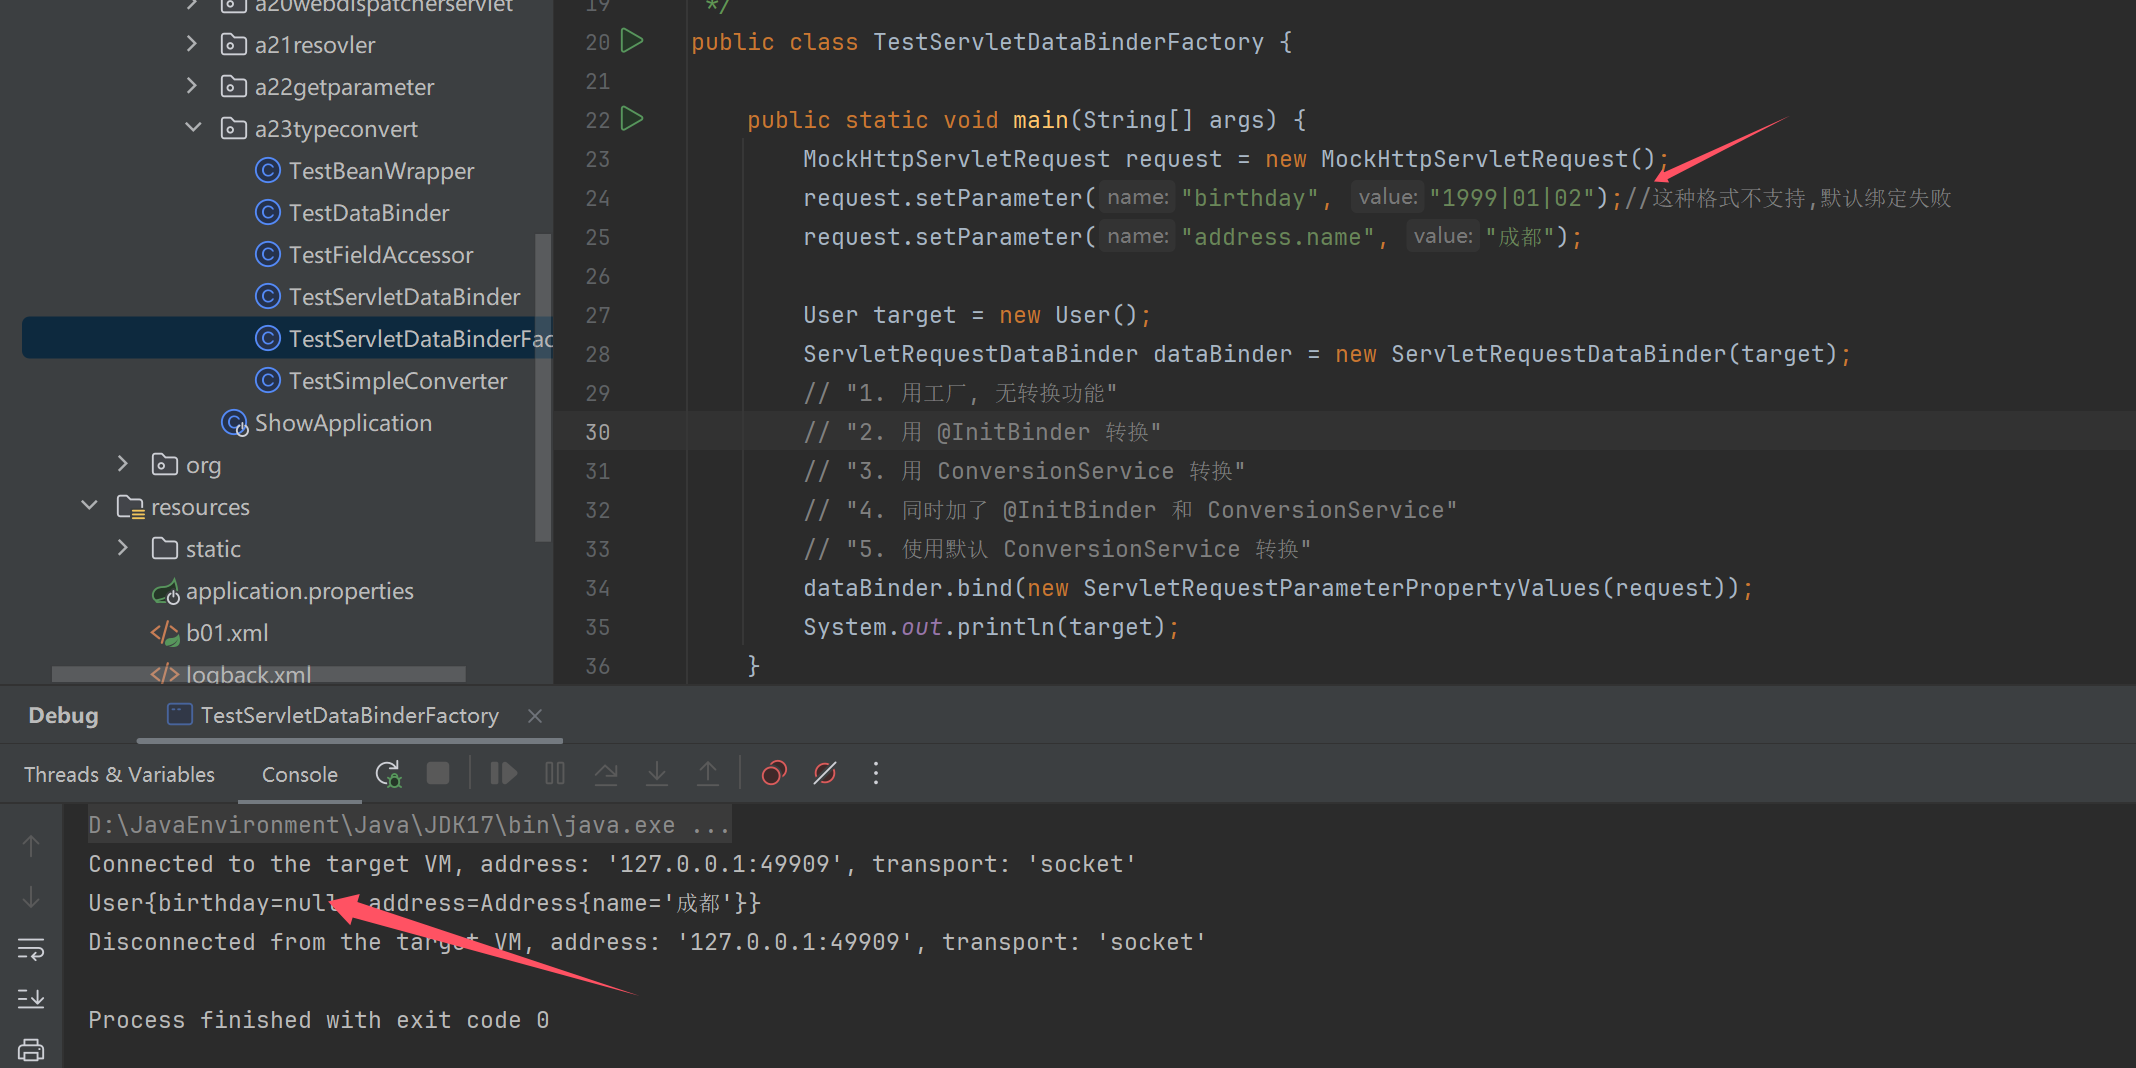
Task: Click project tree horizontal scrollbar
Action: tap(258, 673)
